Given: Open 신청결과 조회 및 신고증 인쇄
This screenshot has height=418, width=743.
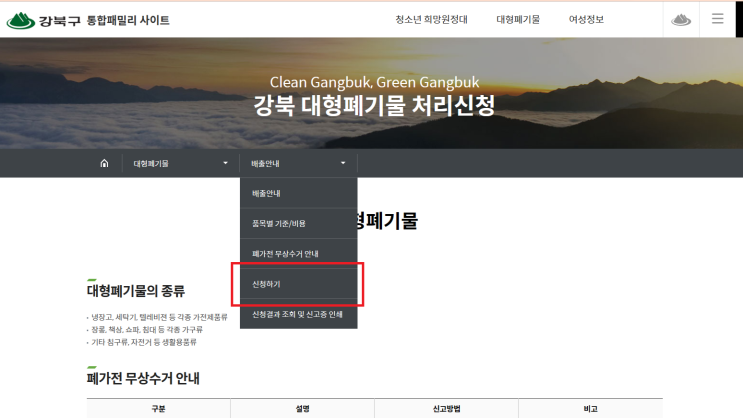Looking at the screenshot, I should [299, 314].
